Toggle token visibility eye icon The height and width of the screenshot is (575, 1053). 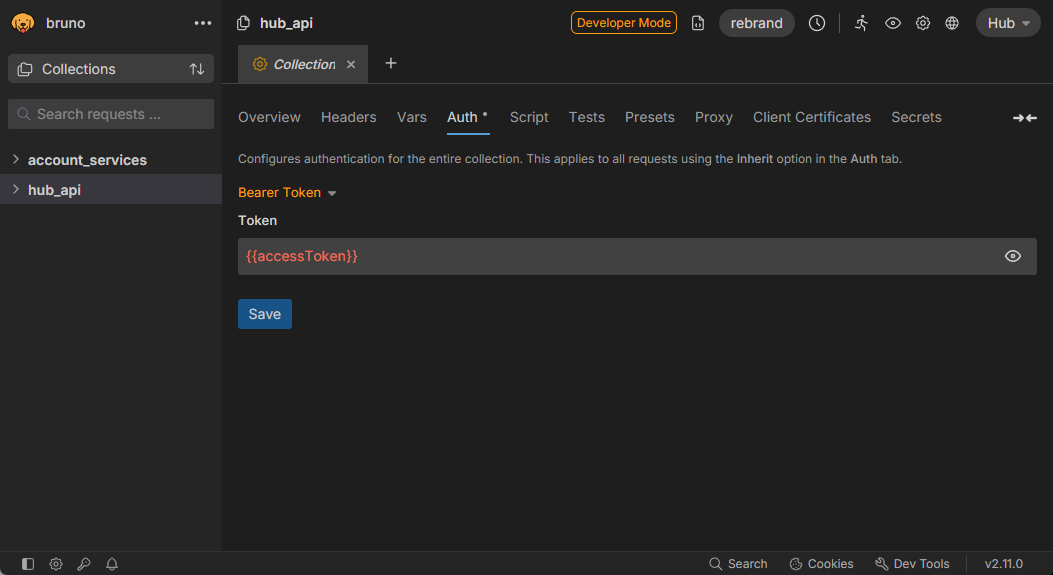coord(1013,256)
